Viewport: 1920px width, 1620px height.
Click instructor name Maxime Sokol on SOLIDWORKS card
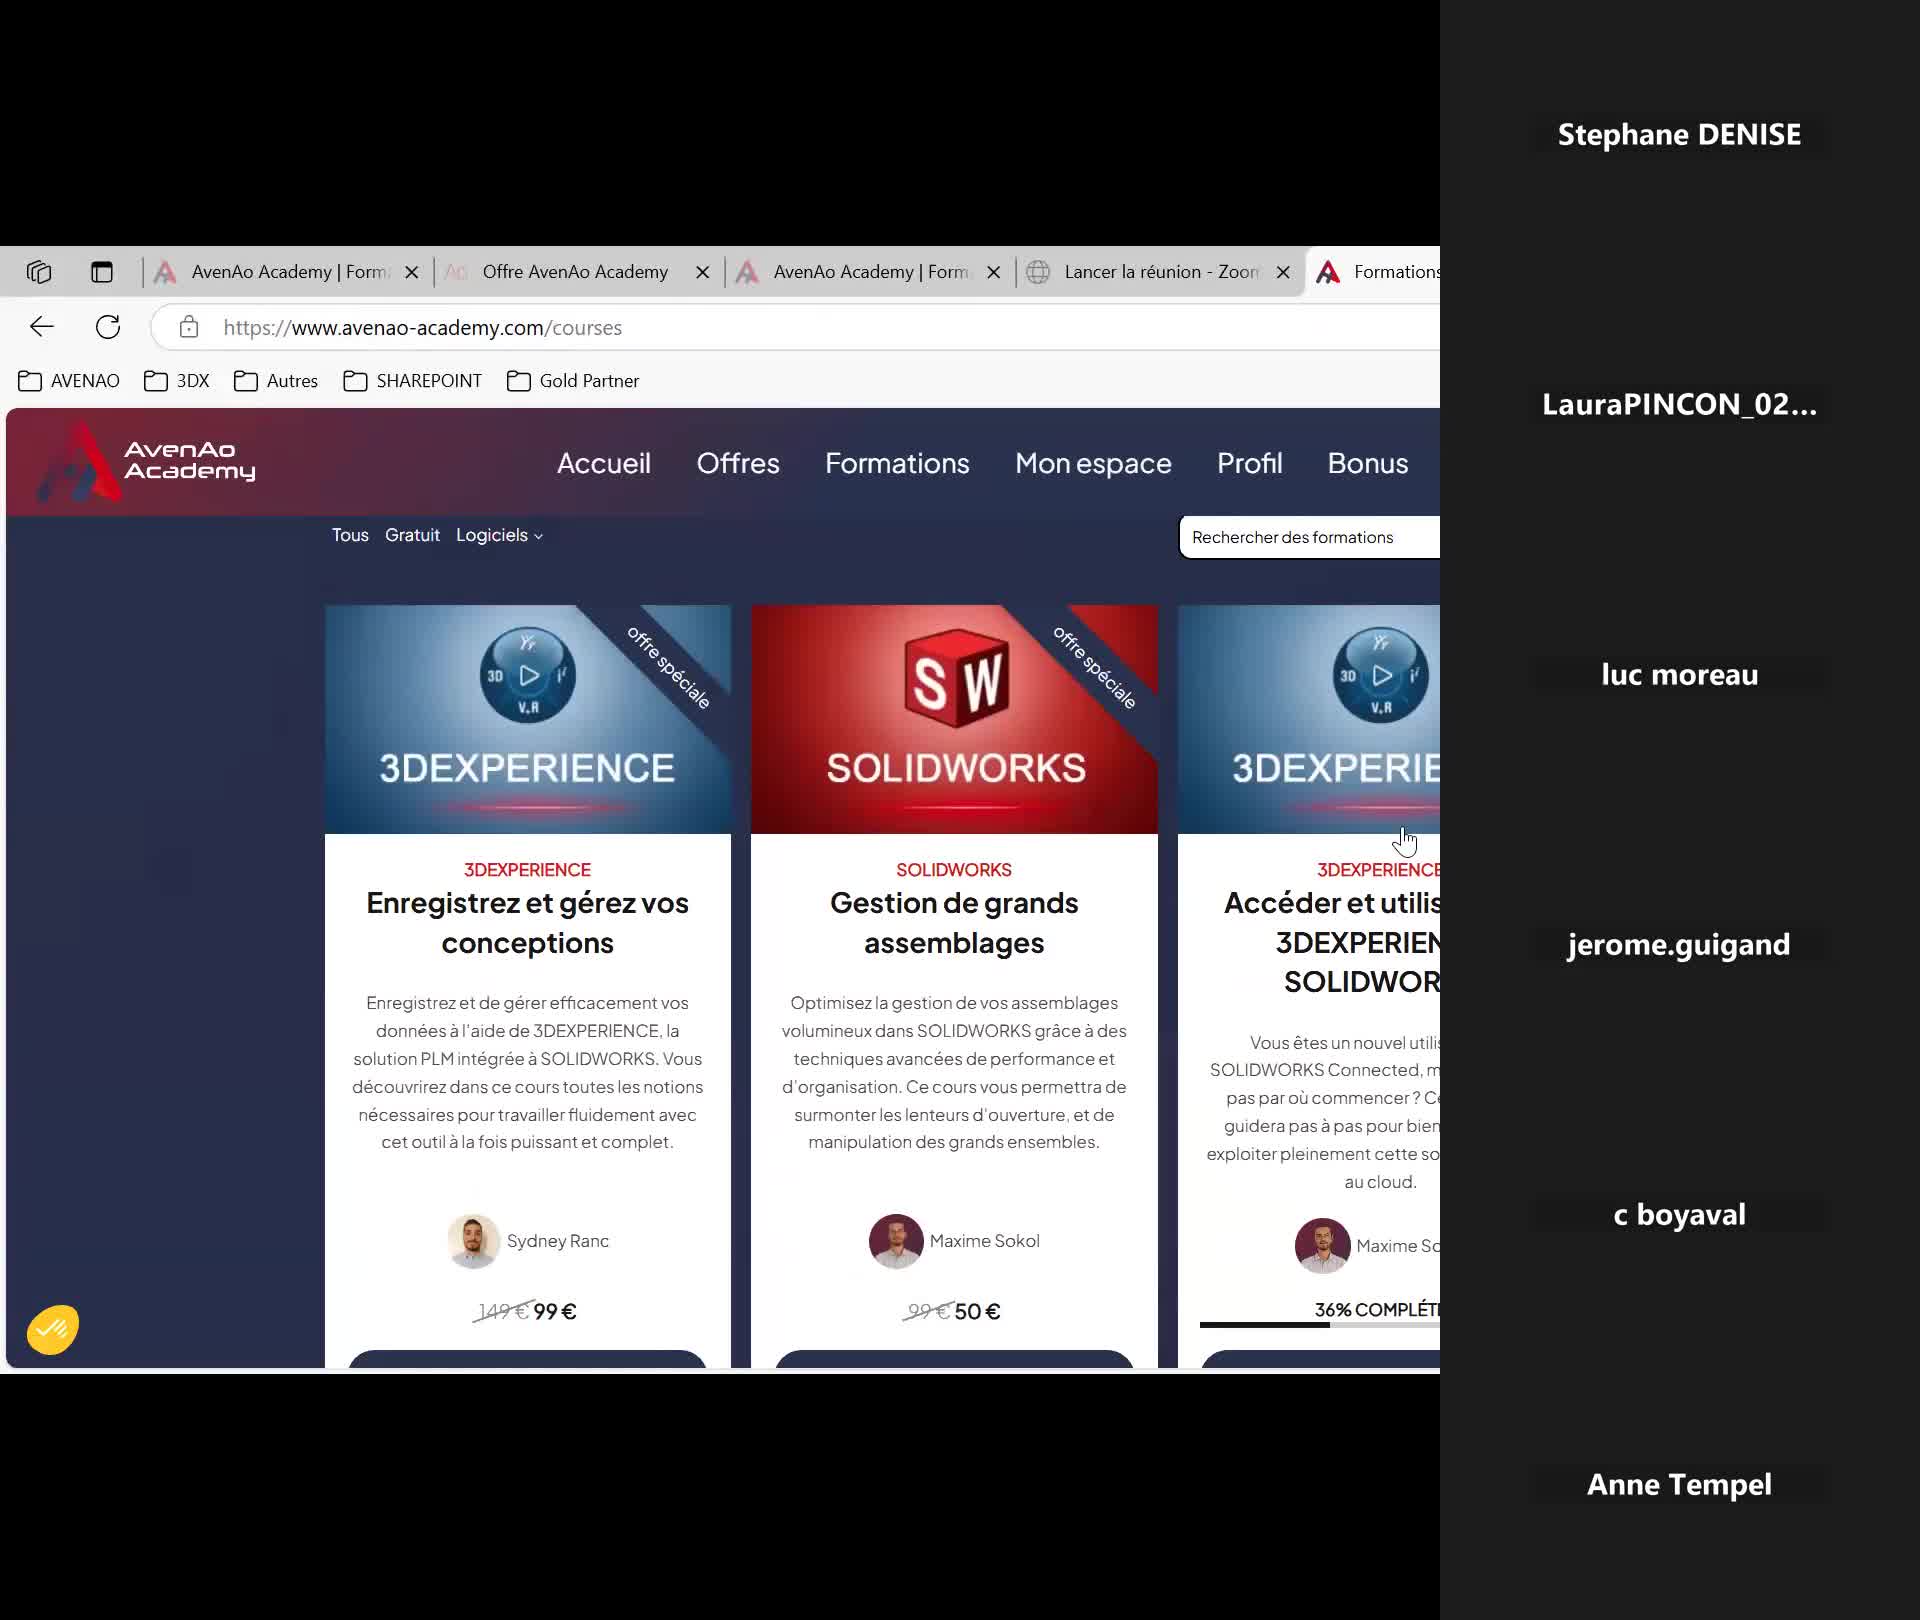click(x=985, y=1241)
